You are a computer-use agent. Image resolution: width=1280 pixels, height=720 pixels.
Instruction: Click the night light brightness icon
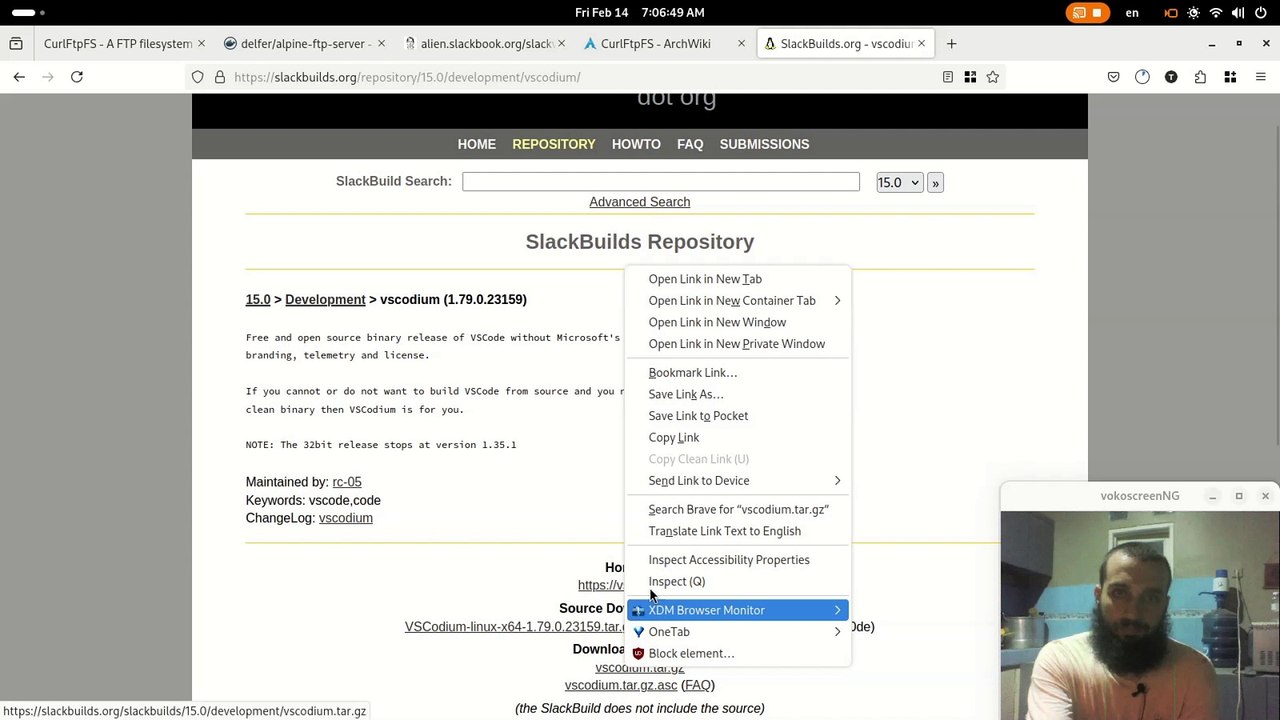click(1194, 13)
